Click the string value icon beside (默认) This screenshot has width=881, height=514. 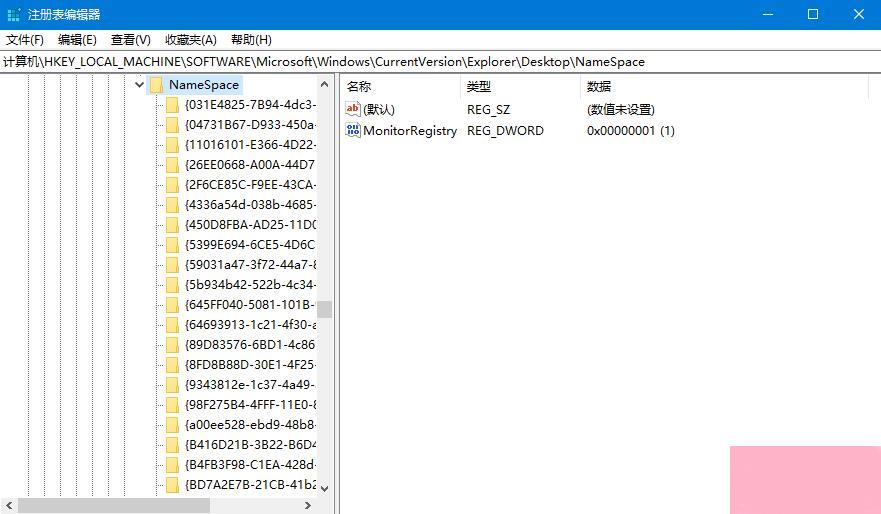pyautogui.click(x=353, y=109)
